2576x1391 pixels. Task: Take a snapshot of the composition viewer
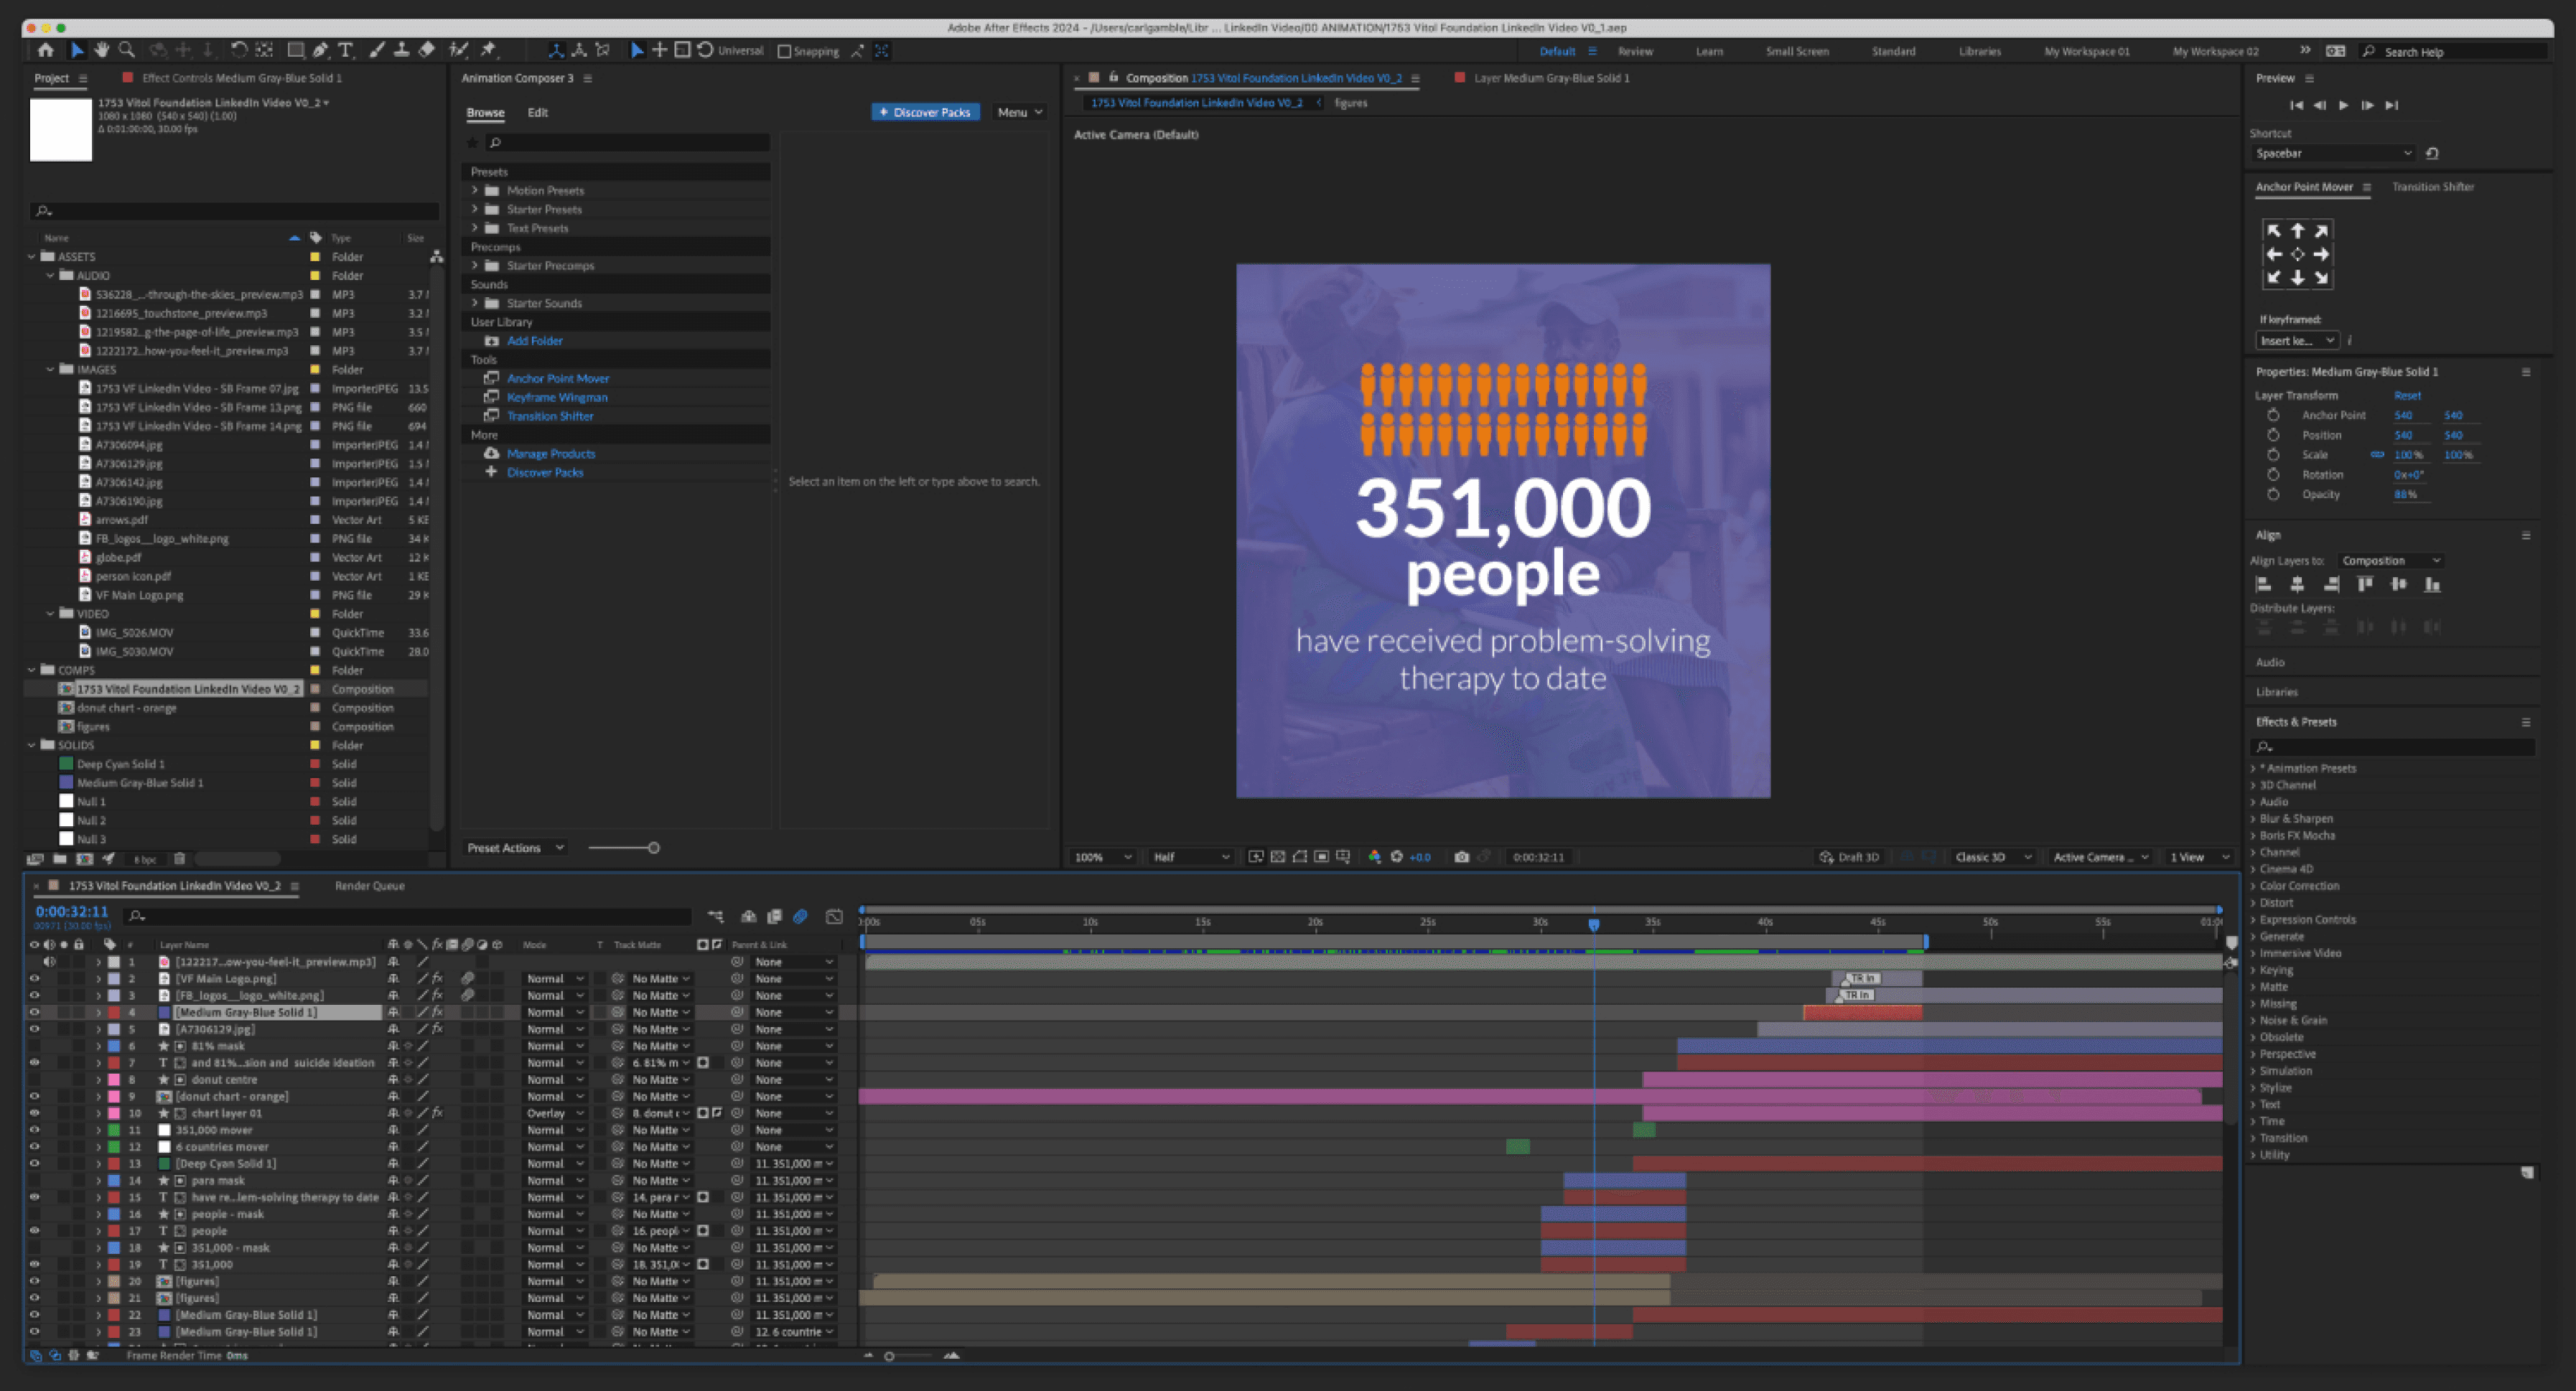[1461, 857]
